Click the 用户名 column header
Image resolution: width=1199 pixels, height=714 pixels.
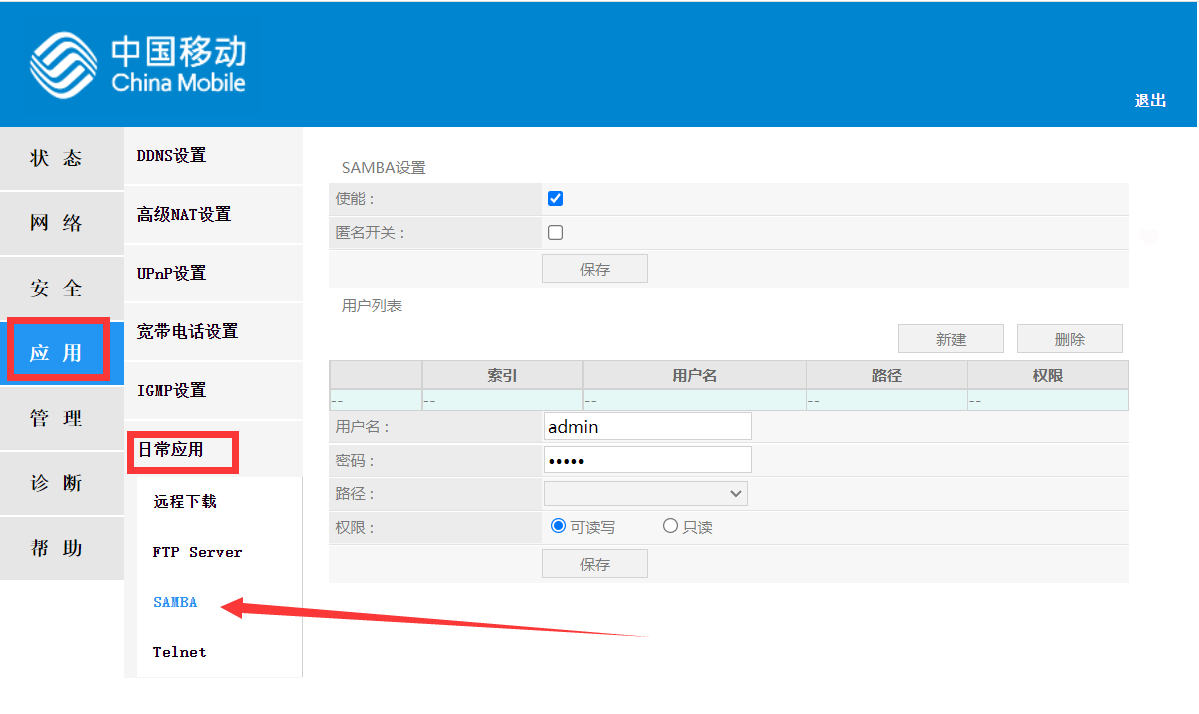[x=694, y=375]
